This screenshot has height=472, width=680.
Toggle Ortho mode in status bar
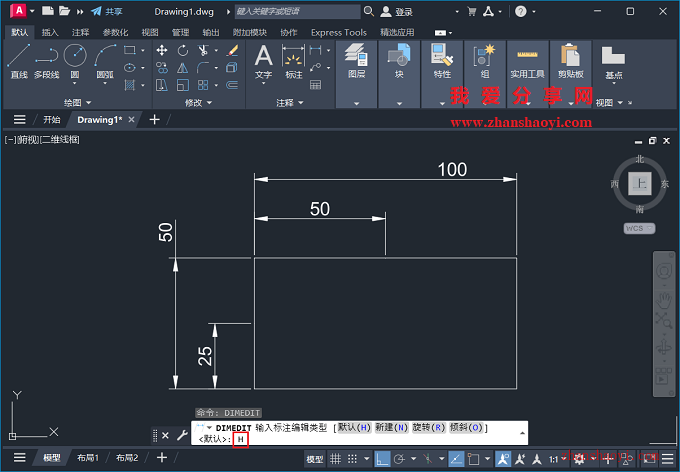pyautogui.click(x=382, y=459)
